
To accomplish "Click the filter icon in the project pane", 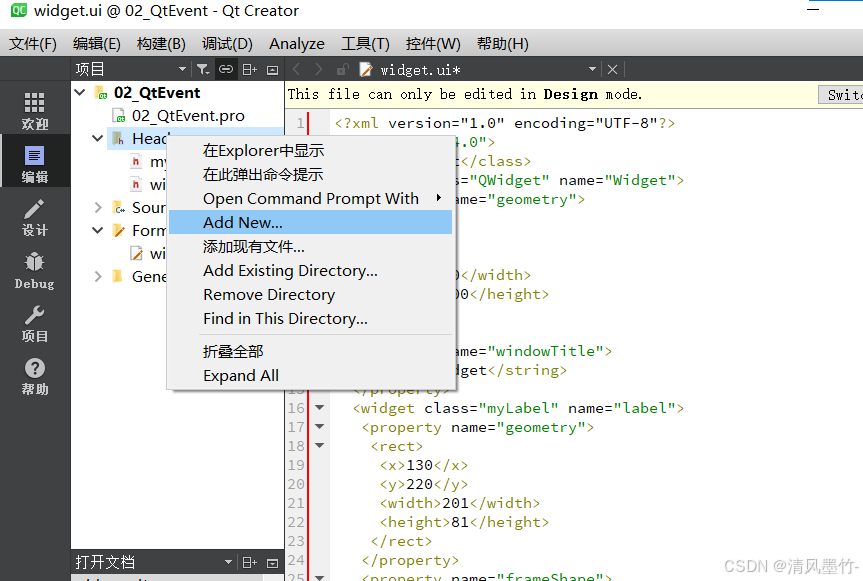I will pos(202,68).
